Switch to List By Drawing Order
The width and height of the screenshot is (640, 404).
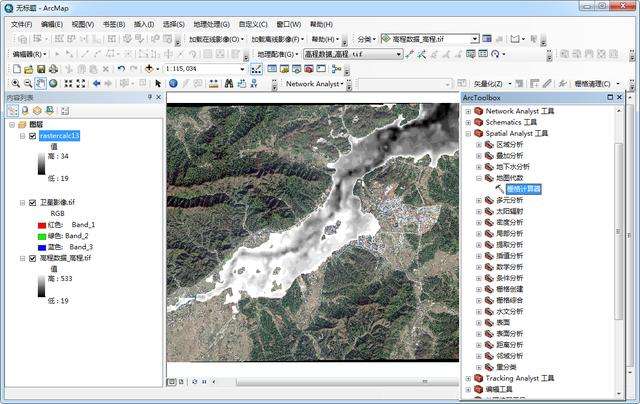click(13, 111)
